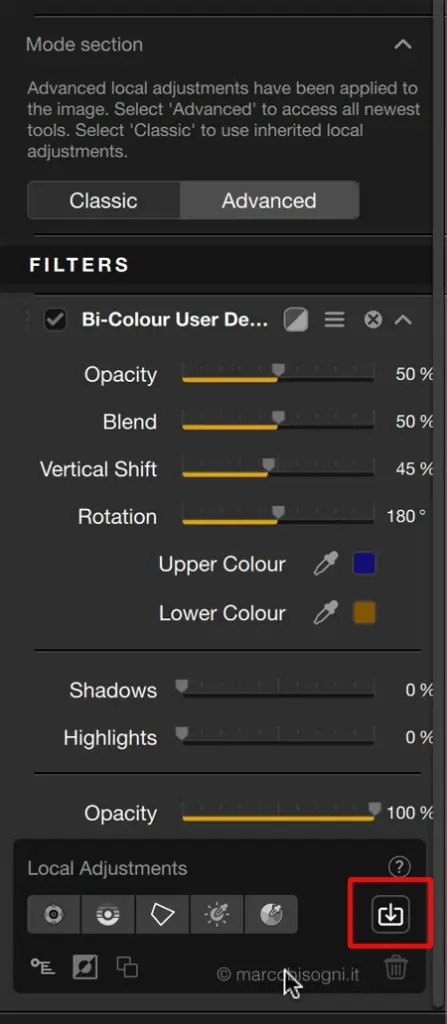Click the save preset icon highlighted in red
Viewport: 447px width, 1024px height.
(x=390, y=915)
